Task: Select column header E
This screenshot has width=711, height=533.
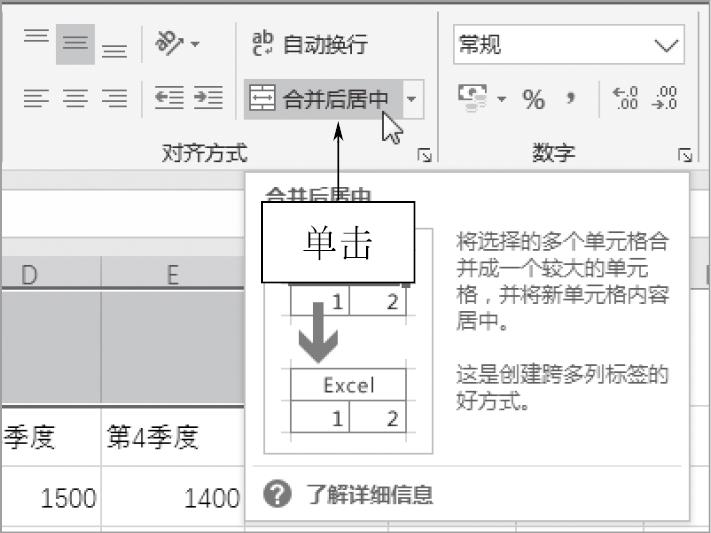Action: 172,274
